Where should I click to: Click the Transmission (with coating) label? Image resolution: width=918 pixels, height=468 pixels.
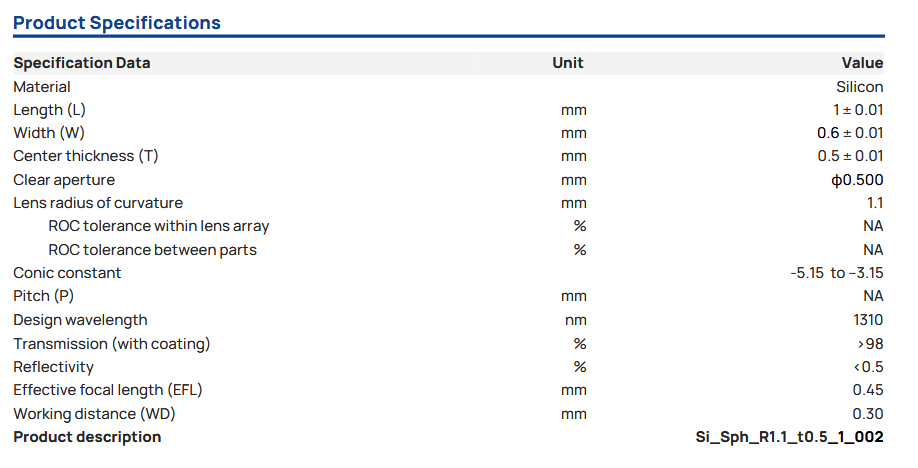[112, 344]
